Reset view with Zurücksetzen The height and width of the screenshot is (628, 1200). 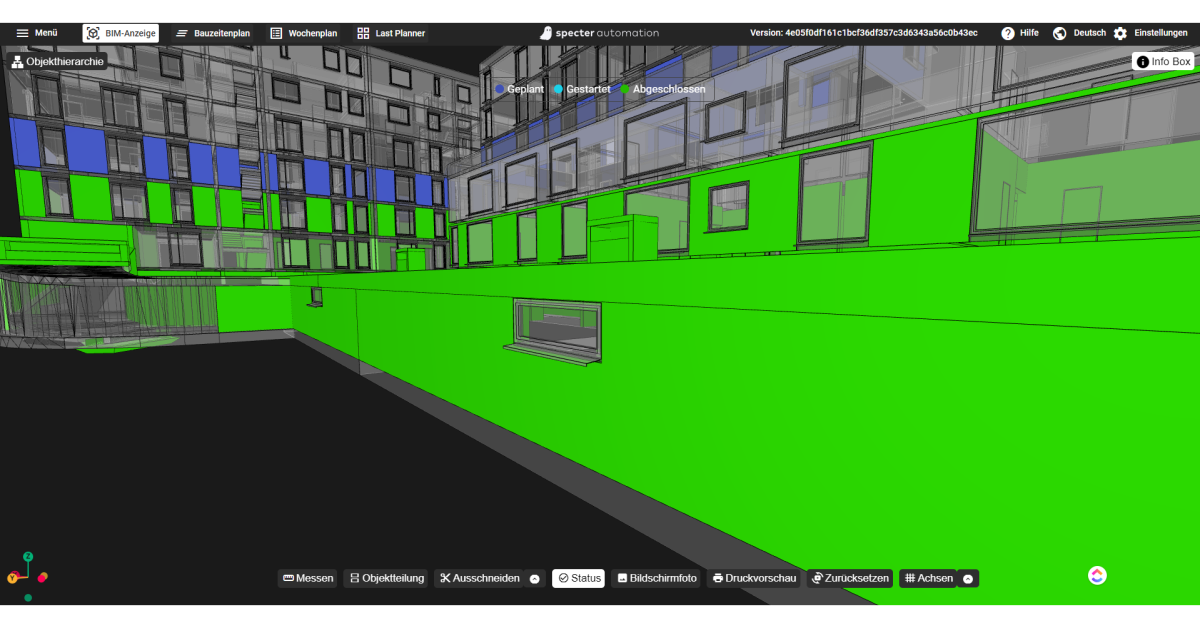click(849, 578)
